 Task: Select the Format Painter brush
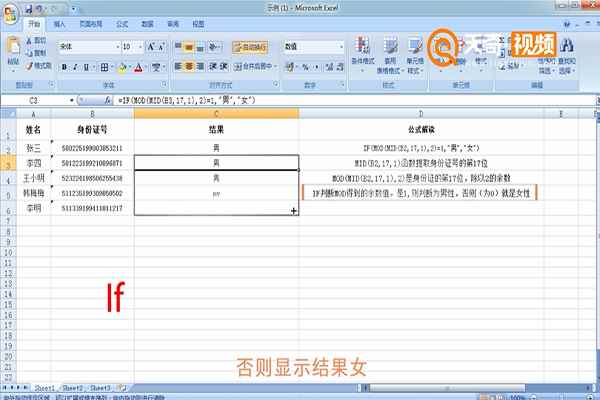click(x=29, y=66)
